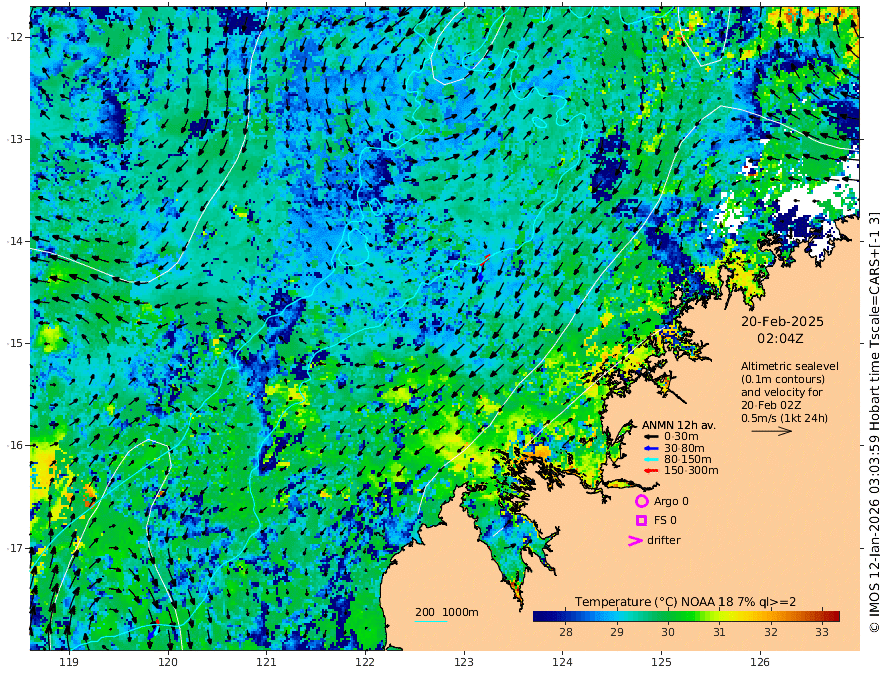Click the color bar tick label 33

[x=822, y=632]
